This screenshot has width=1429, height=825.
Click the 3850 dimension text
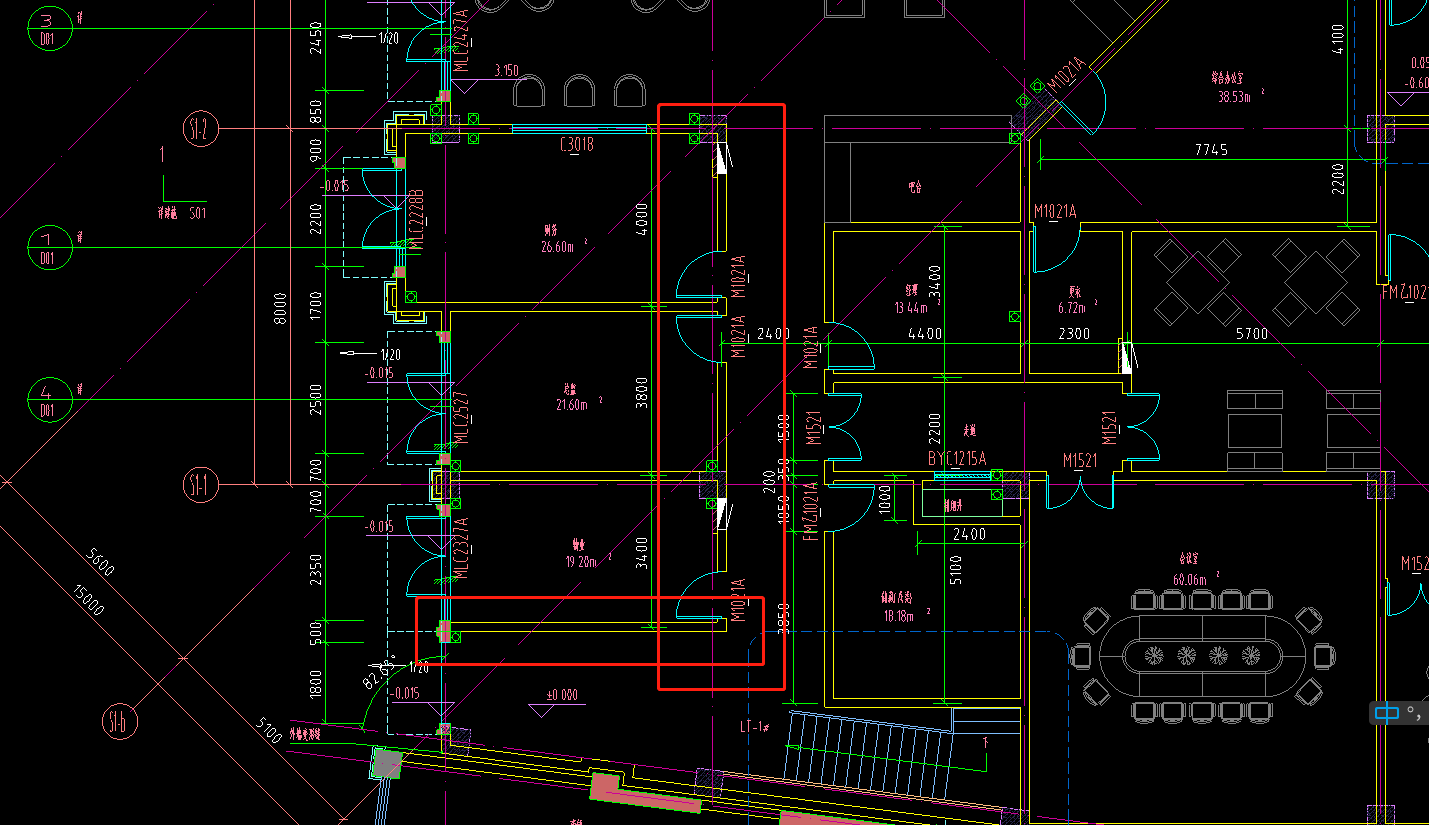784,618
